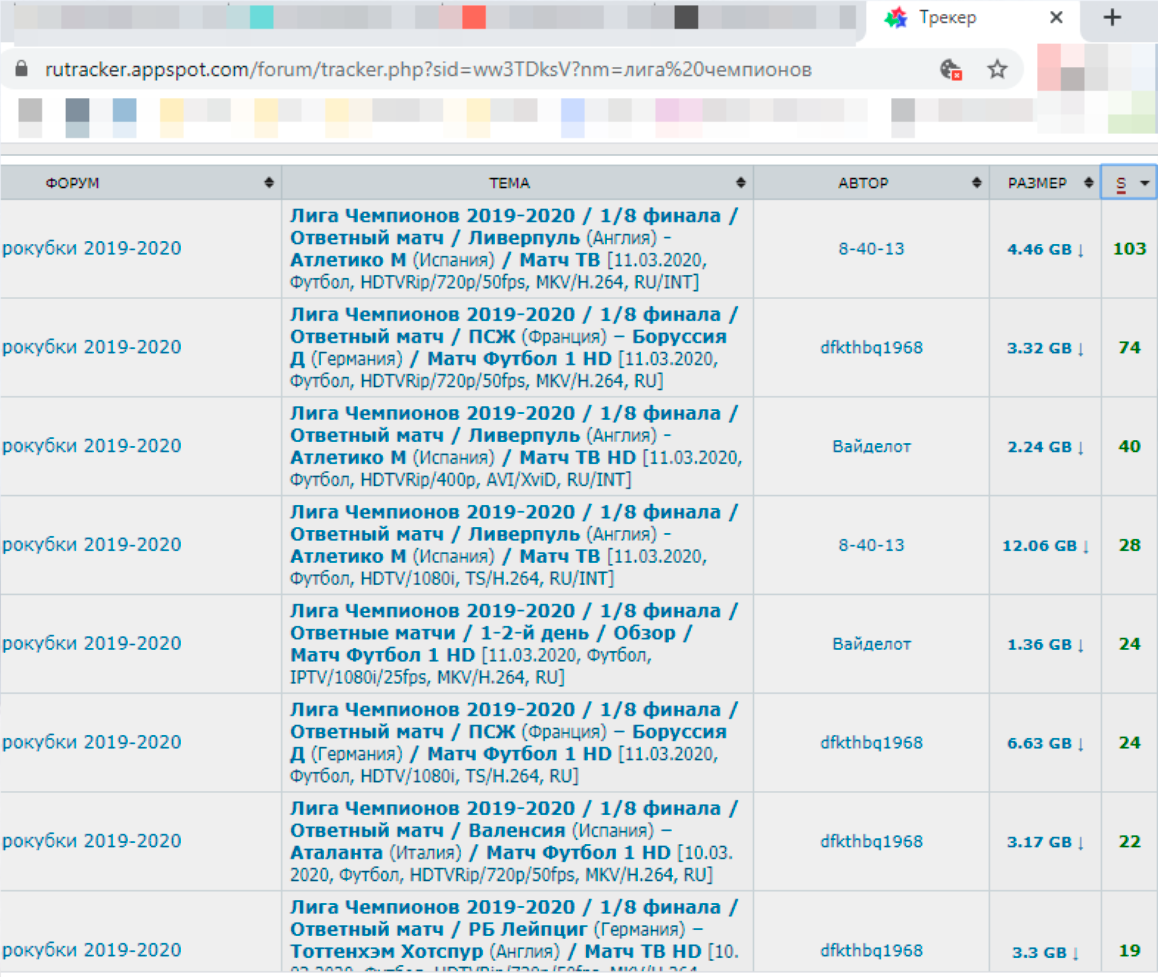This screenshot has width=1158, height=977.
Task: Open author 8-40-13 on the 4.46 GB row
Action: point(871,249)
